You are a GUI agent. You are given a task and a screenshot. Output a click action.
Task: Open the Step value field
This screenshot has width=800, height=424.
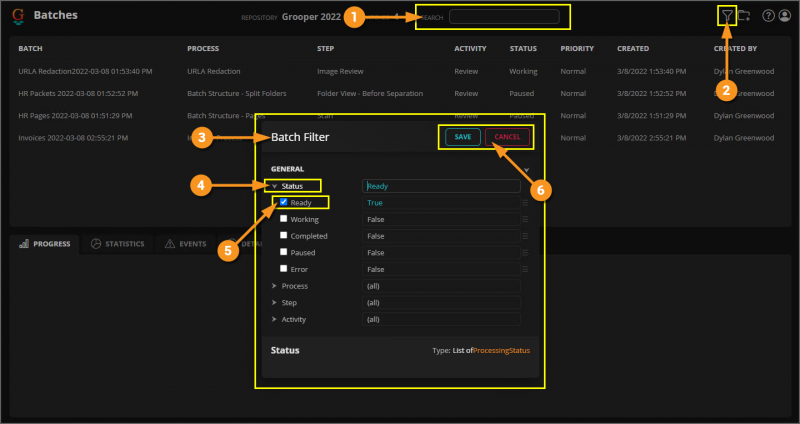(x=441, y=303)
